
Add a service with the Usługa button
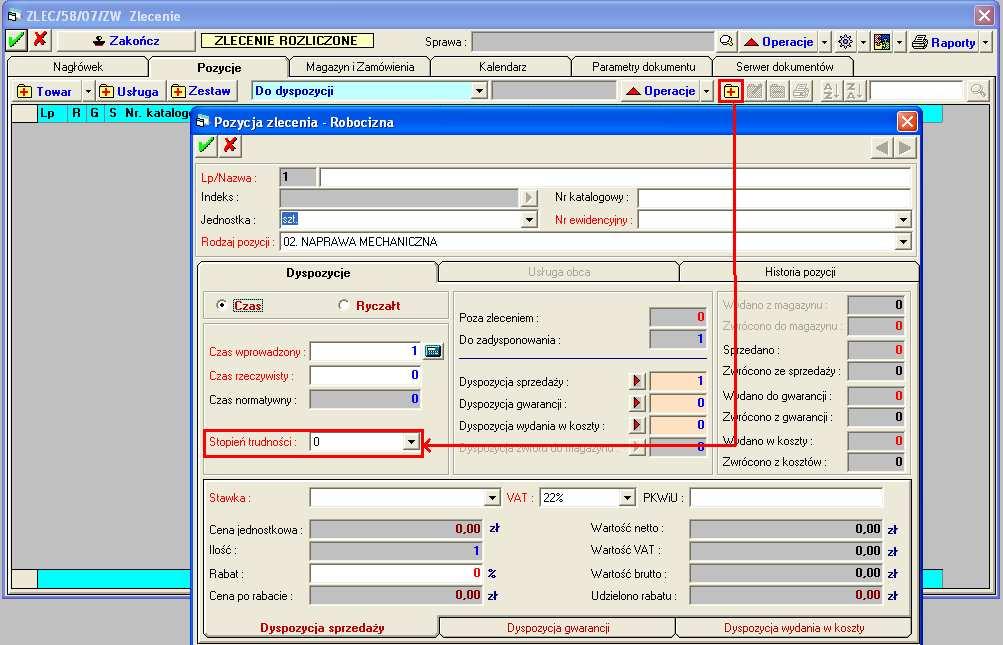point(130,92)
